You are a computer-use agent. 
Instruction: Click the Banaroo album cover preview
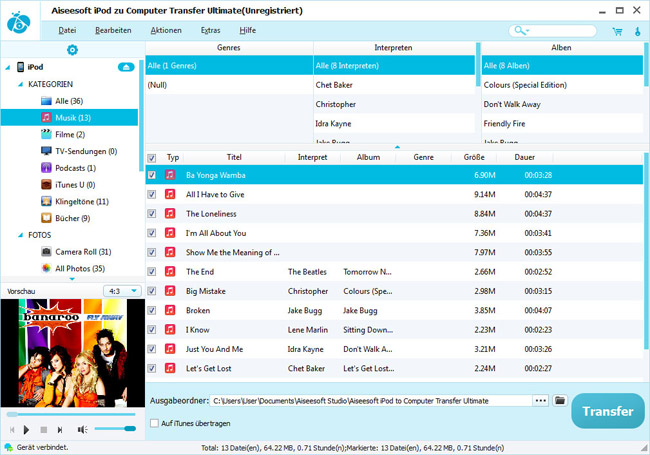pos(73,353)
